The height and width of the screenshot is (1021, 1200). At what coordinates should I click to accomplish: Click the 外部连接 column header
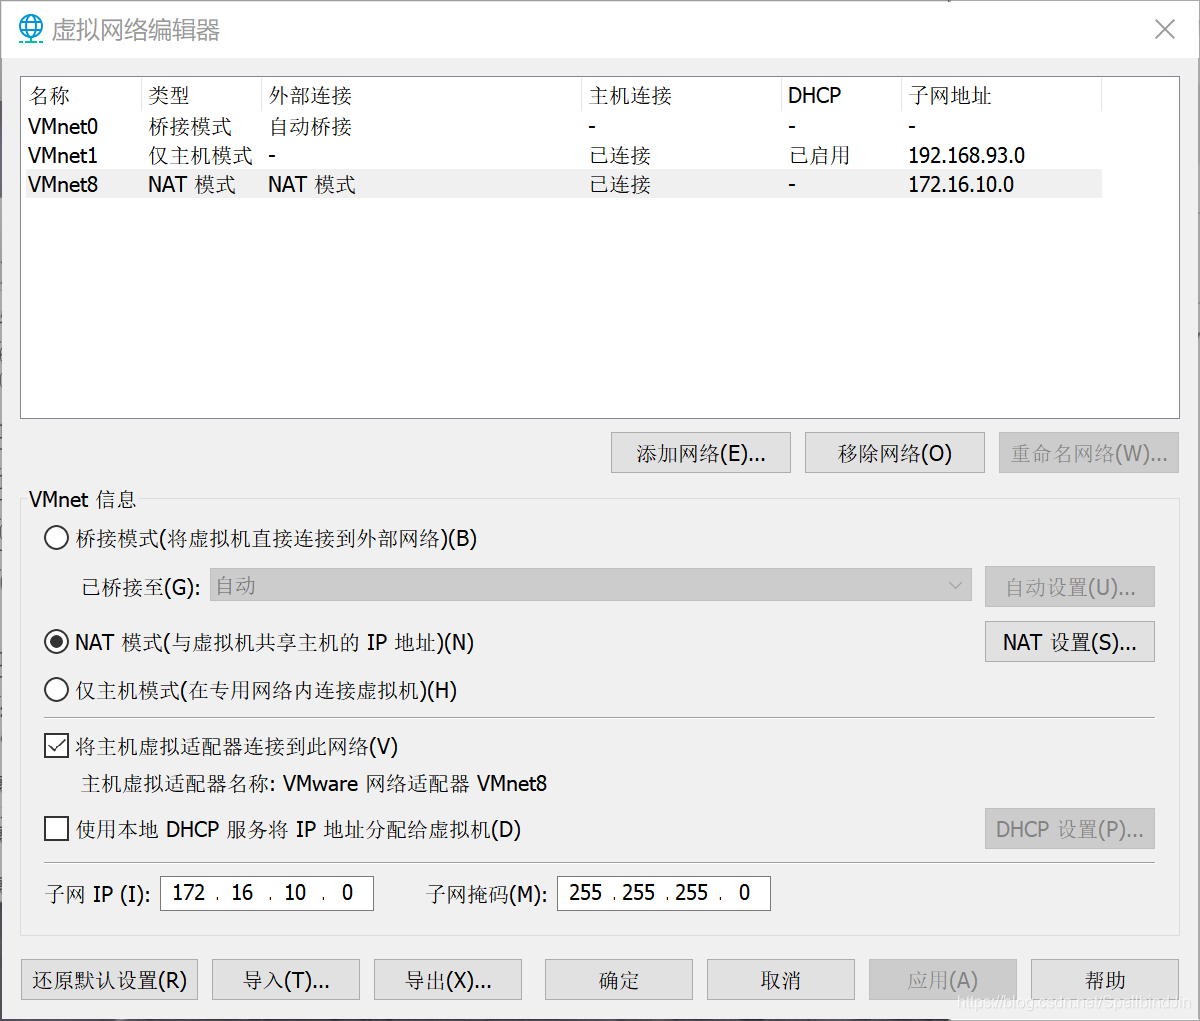click(x=421, y=96)
